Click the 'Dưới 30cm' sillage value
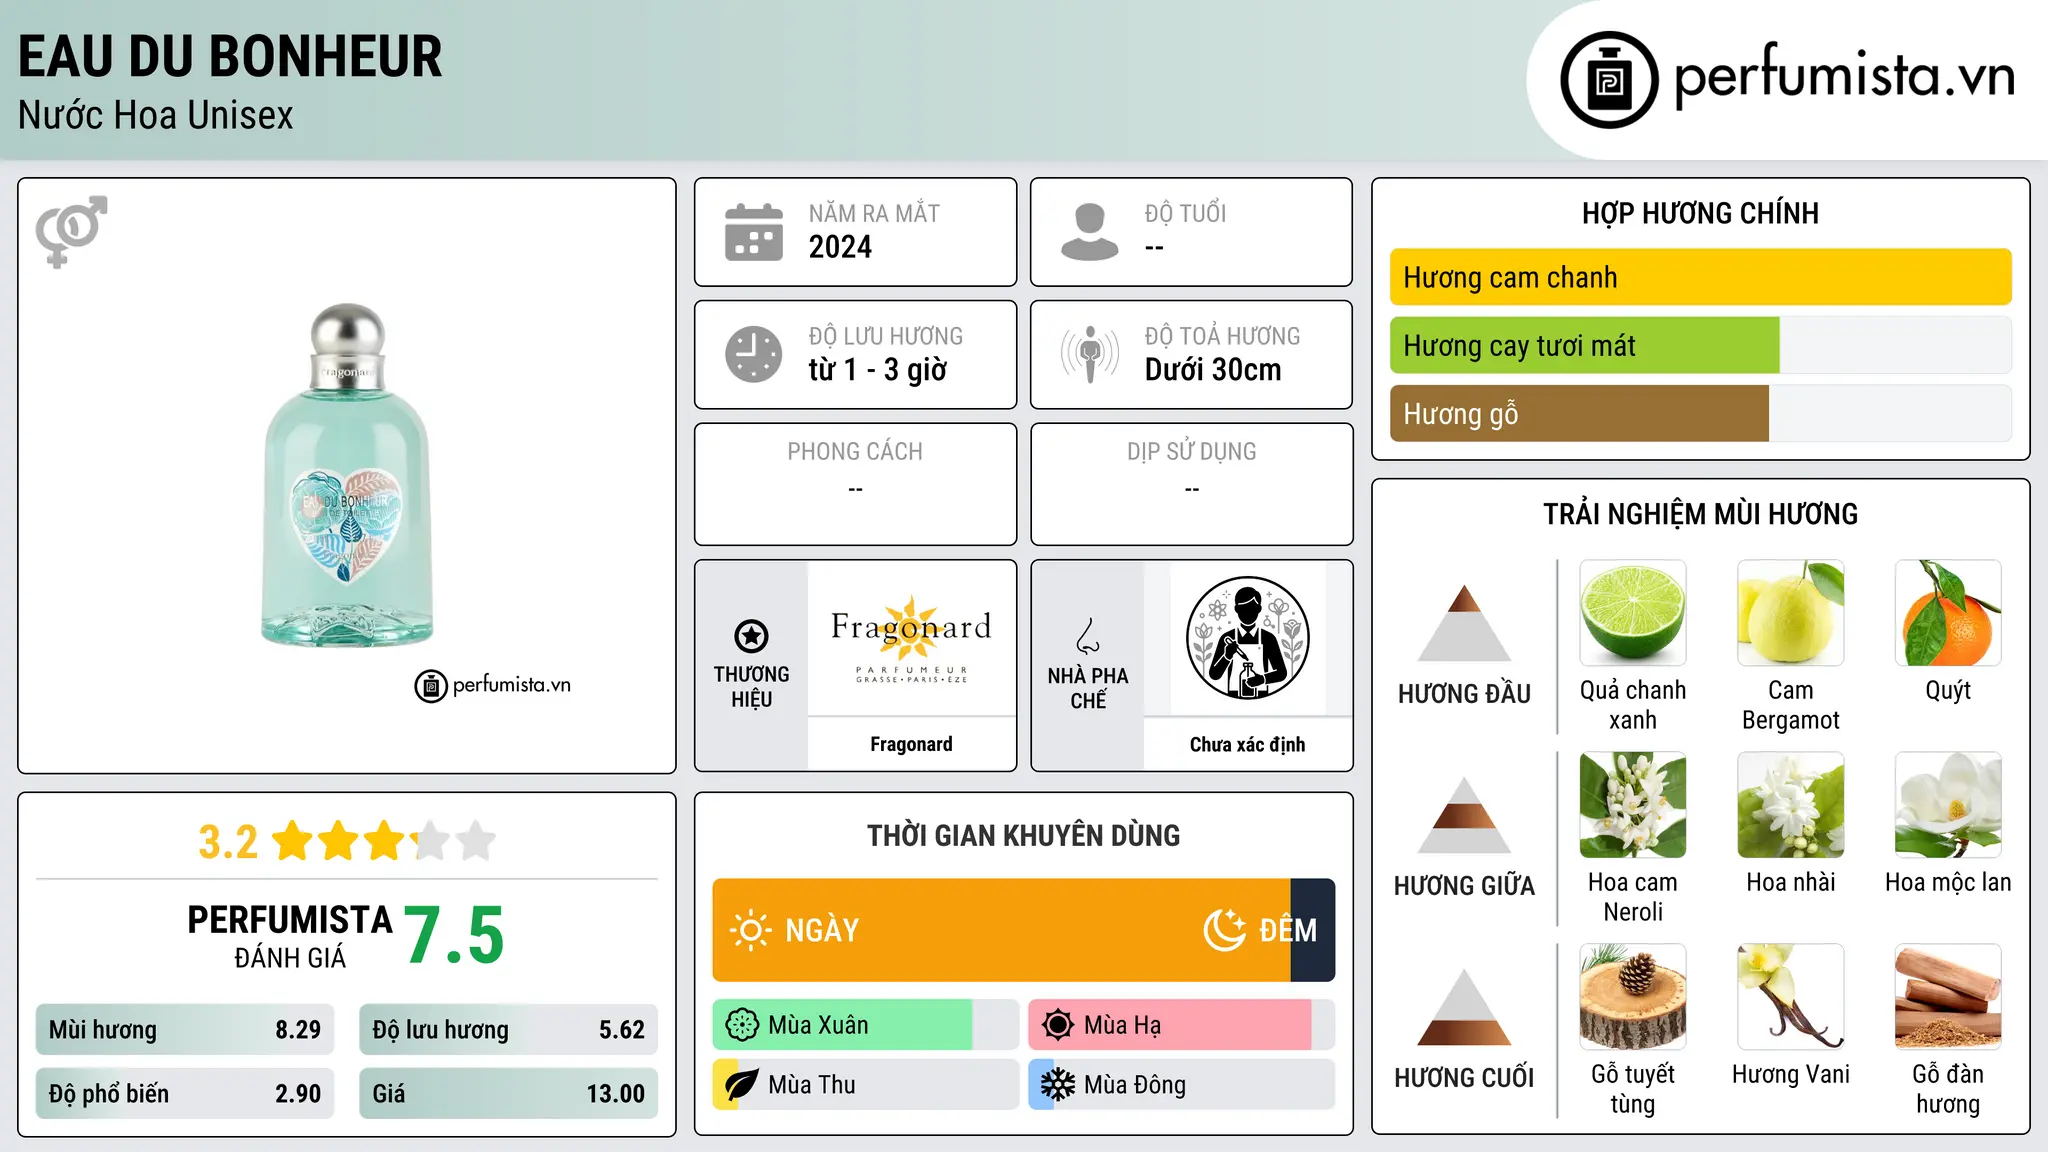2048x1152 pixels. 1213,370
